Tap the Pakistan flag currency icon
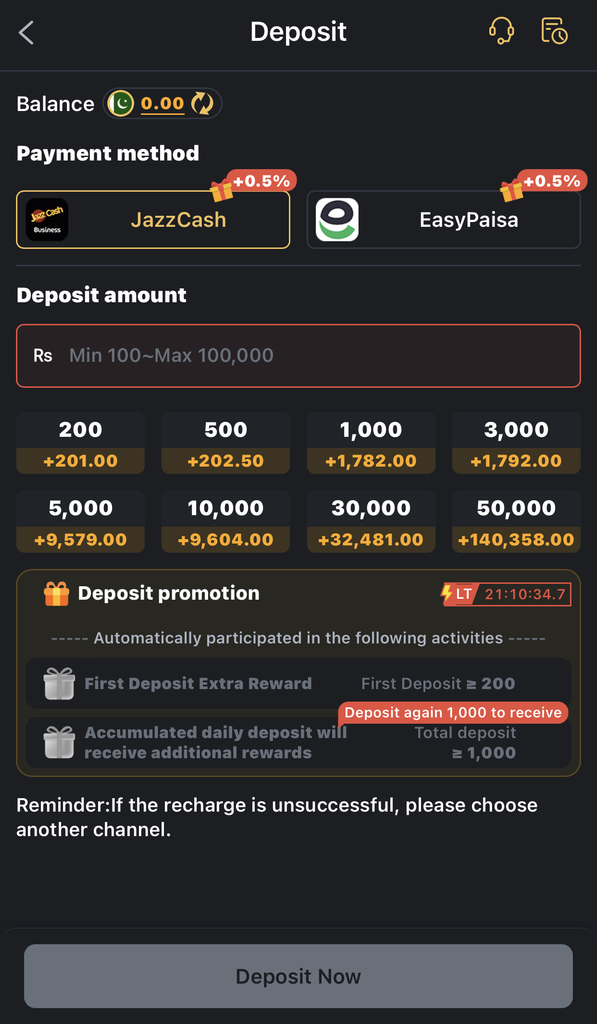 [121, 103]
